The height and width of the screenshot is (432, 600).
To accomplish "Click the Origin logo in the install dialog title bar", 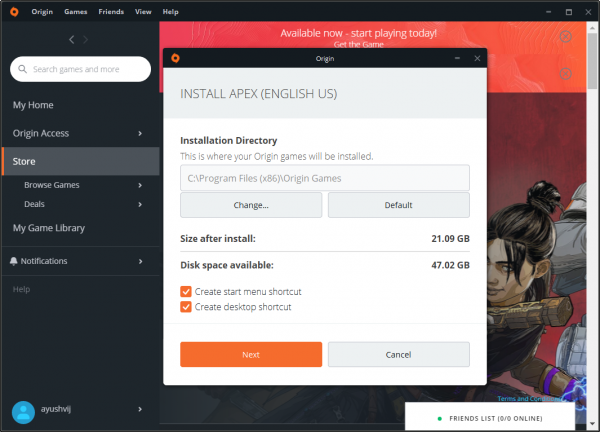I will pos(176,58).
